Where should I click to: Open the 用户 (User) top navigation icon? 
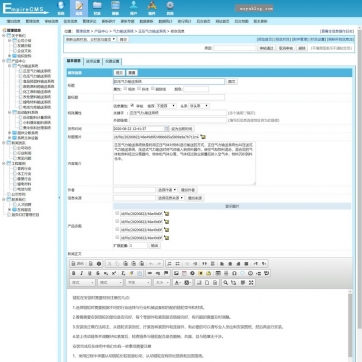point(134,8)
